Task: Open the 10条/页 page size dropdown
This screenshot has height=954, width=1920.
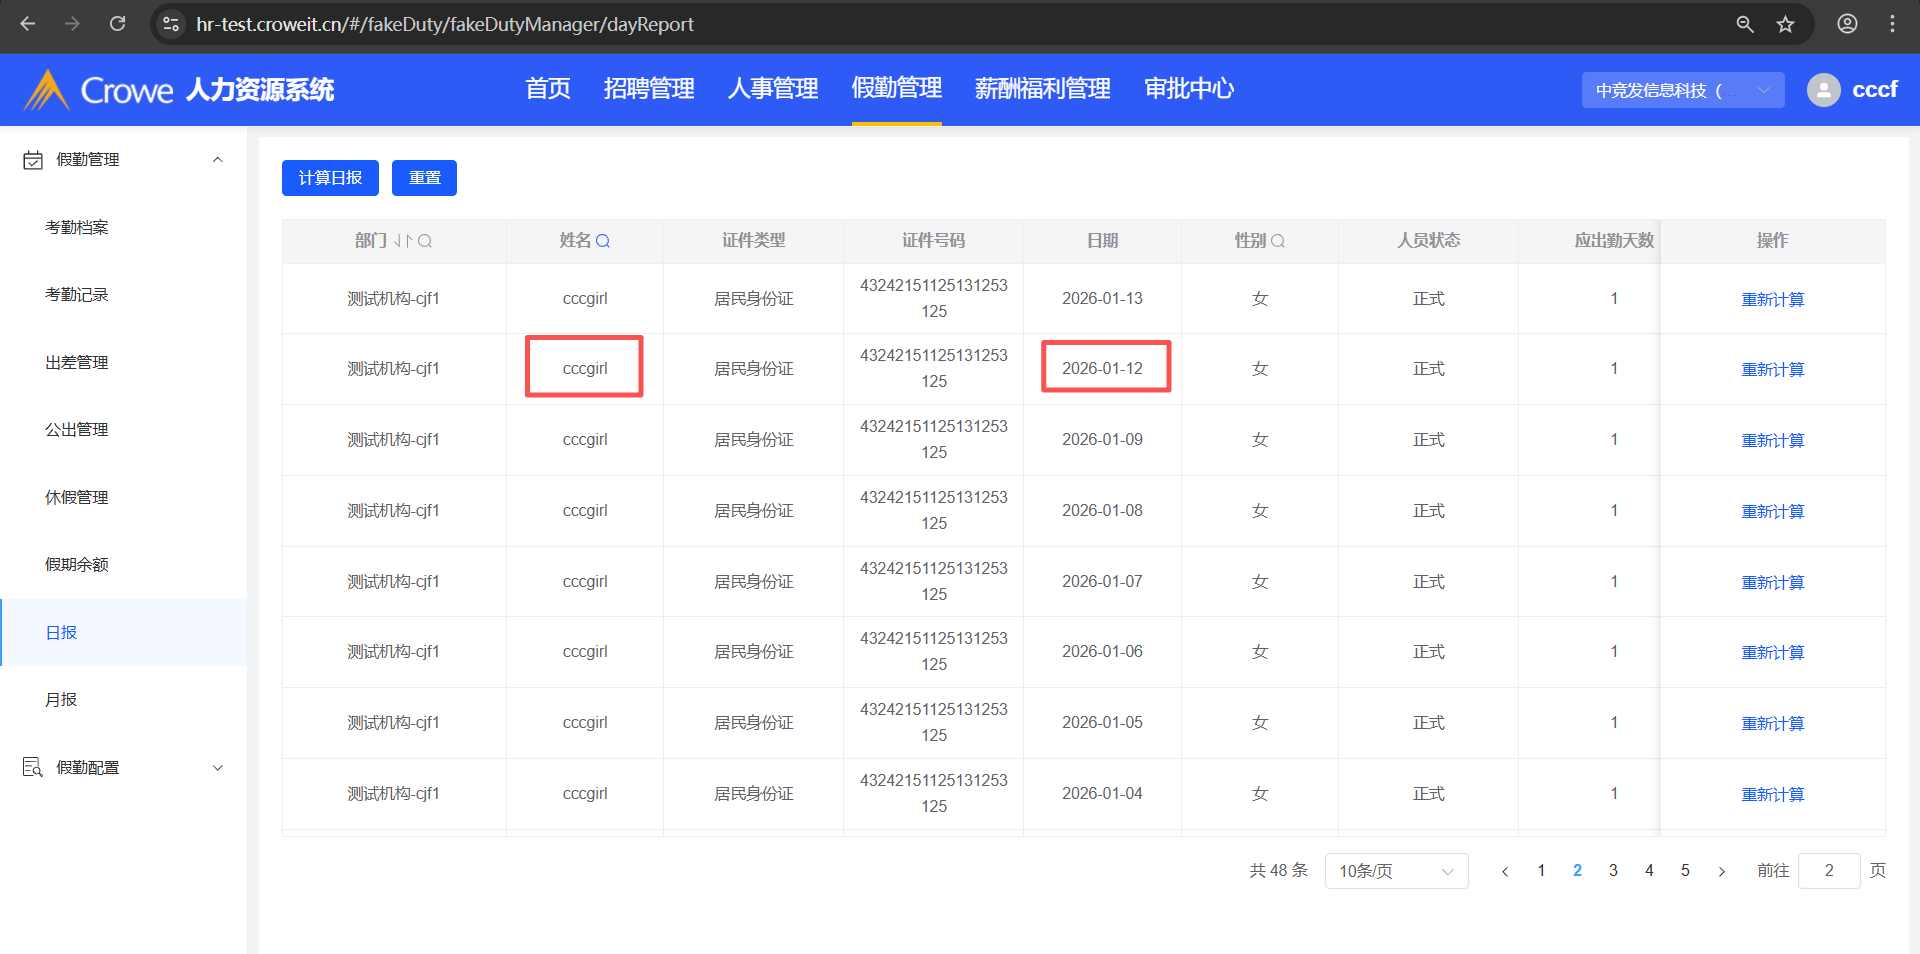Action: [x=1396, y=871]
